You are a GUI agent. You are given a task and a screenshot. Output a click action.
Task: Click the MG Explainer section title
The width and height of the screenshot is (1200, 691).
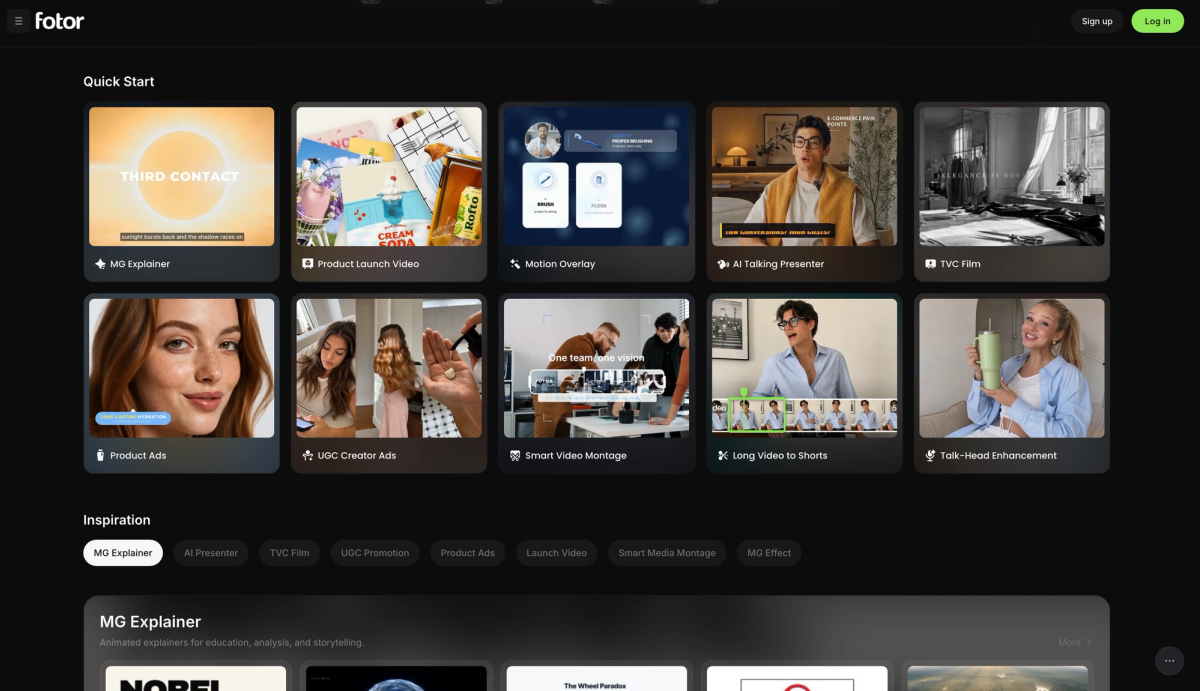pos(150,622)
